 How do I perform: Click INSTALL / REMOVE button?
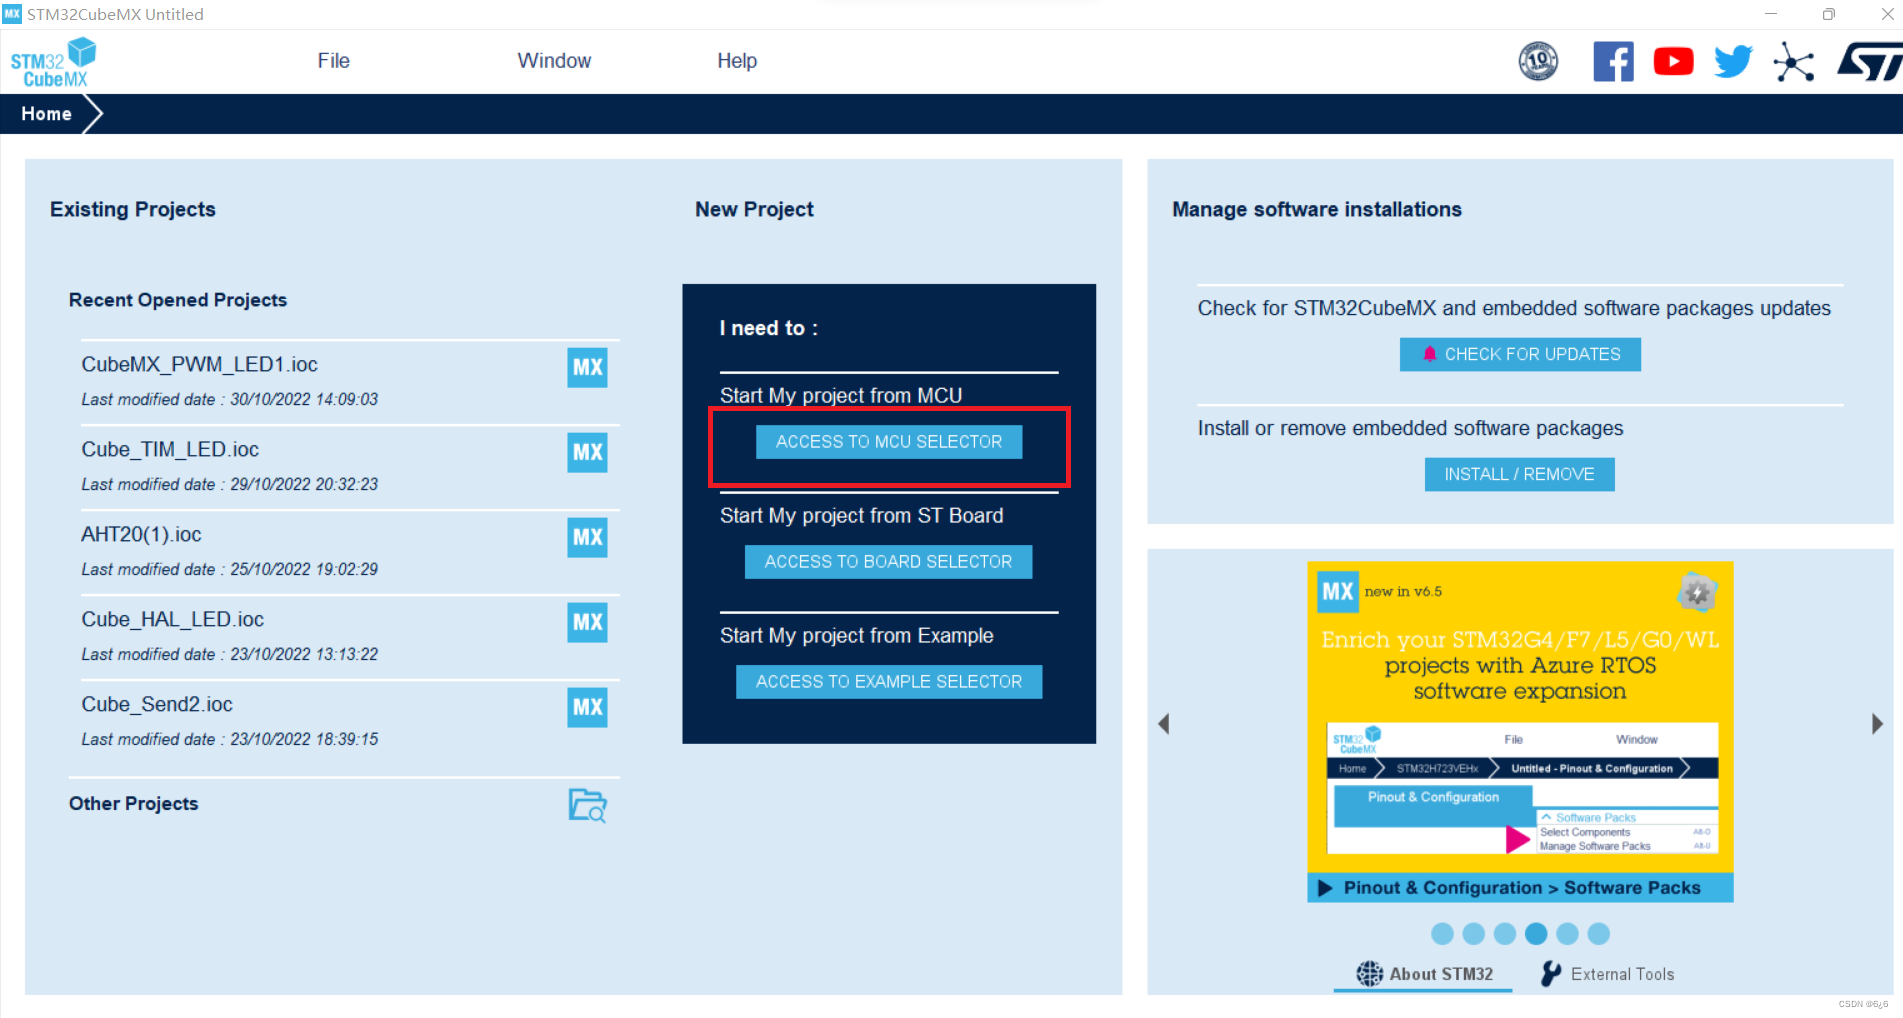pyautogui.click(x=1519, y=474)
